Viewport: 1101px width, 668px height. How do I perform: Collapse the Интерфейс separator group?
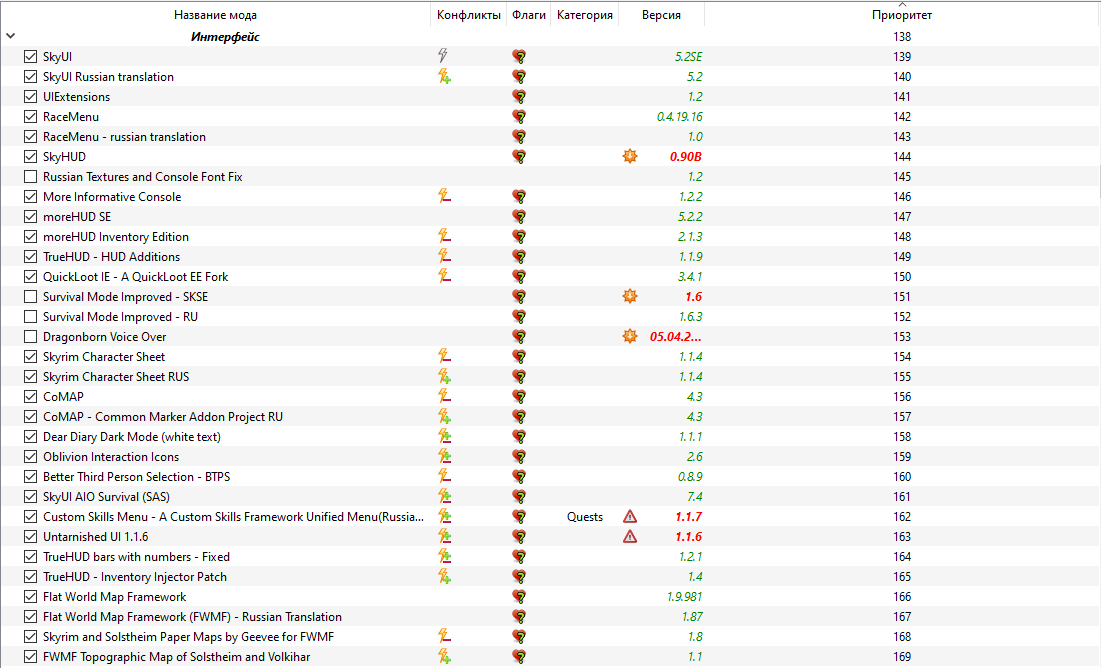tap(11, 36)
